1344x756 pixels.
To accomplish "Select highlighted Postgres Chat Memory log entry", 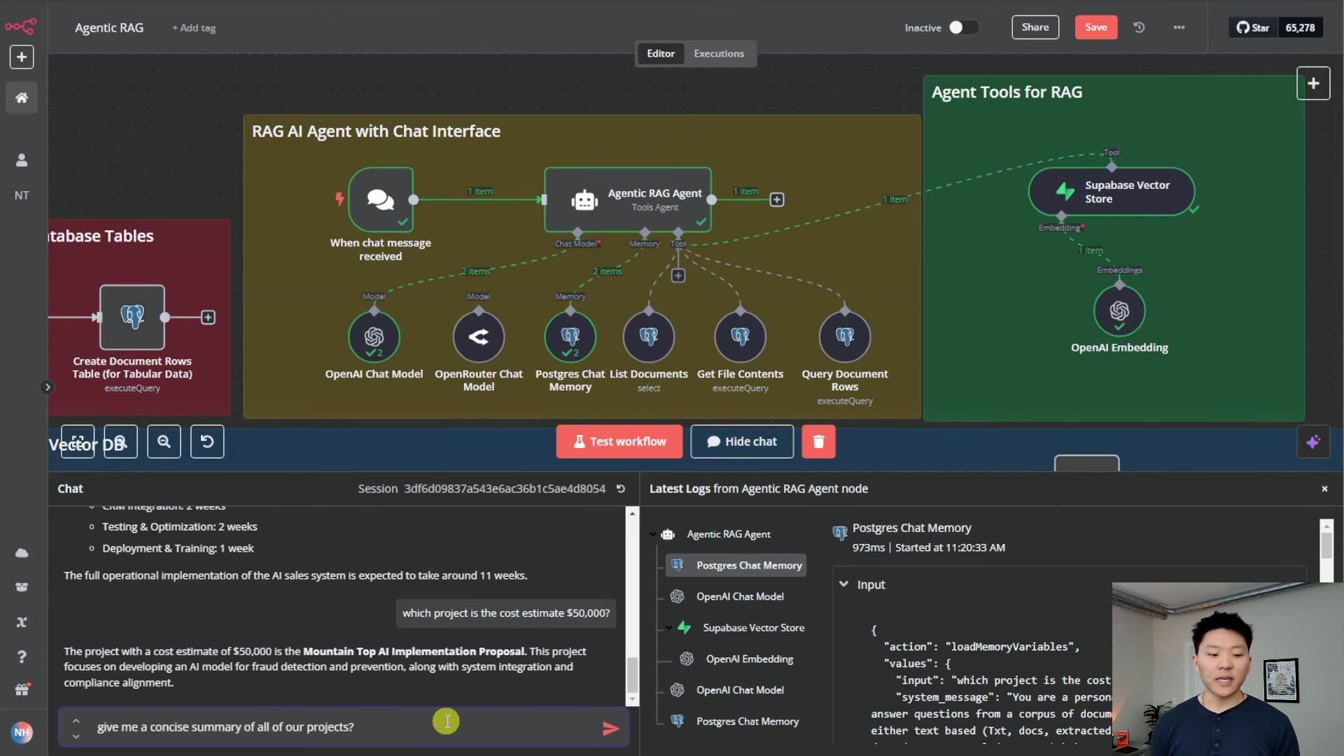I will 737,566.
